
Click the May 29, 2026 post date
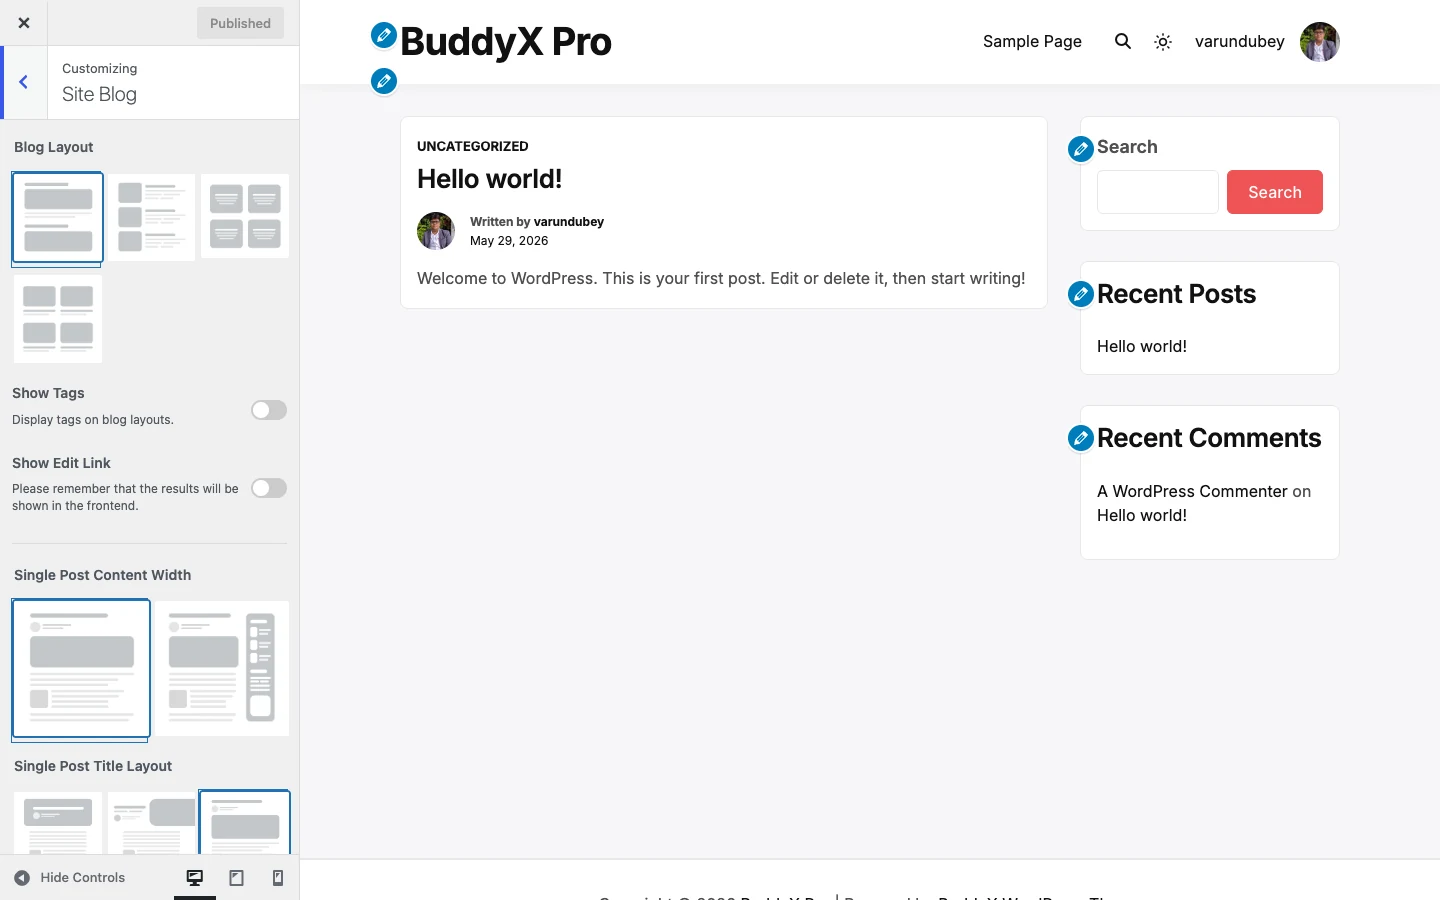[509, 241]
